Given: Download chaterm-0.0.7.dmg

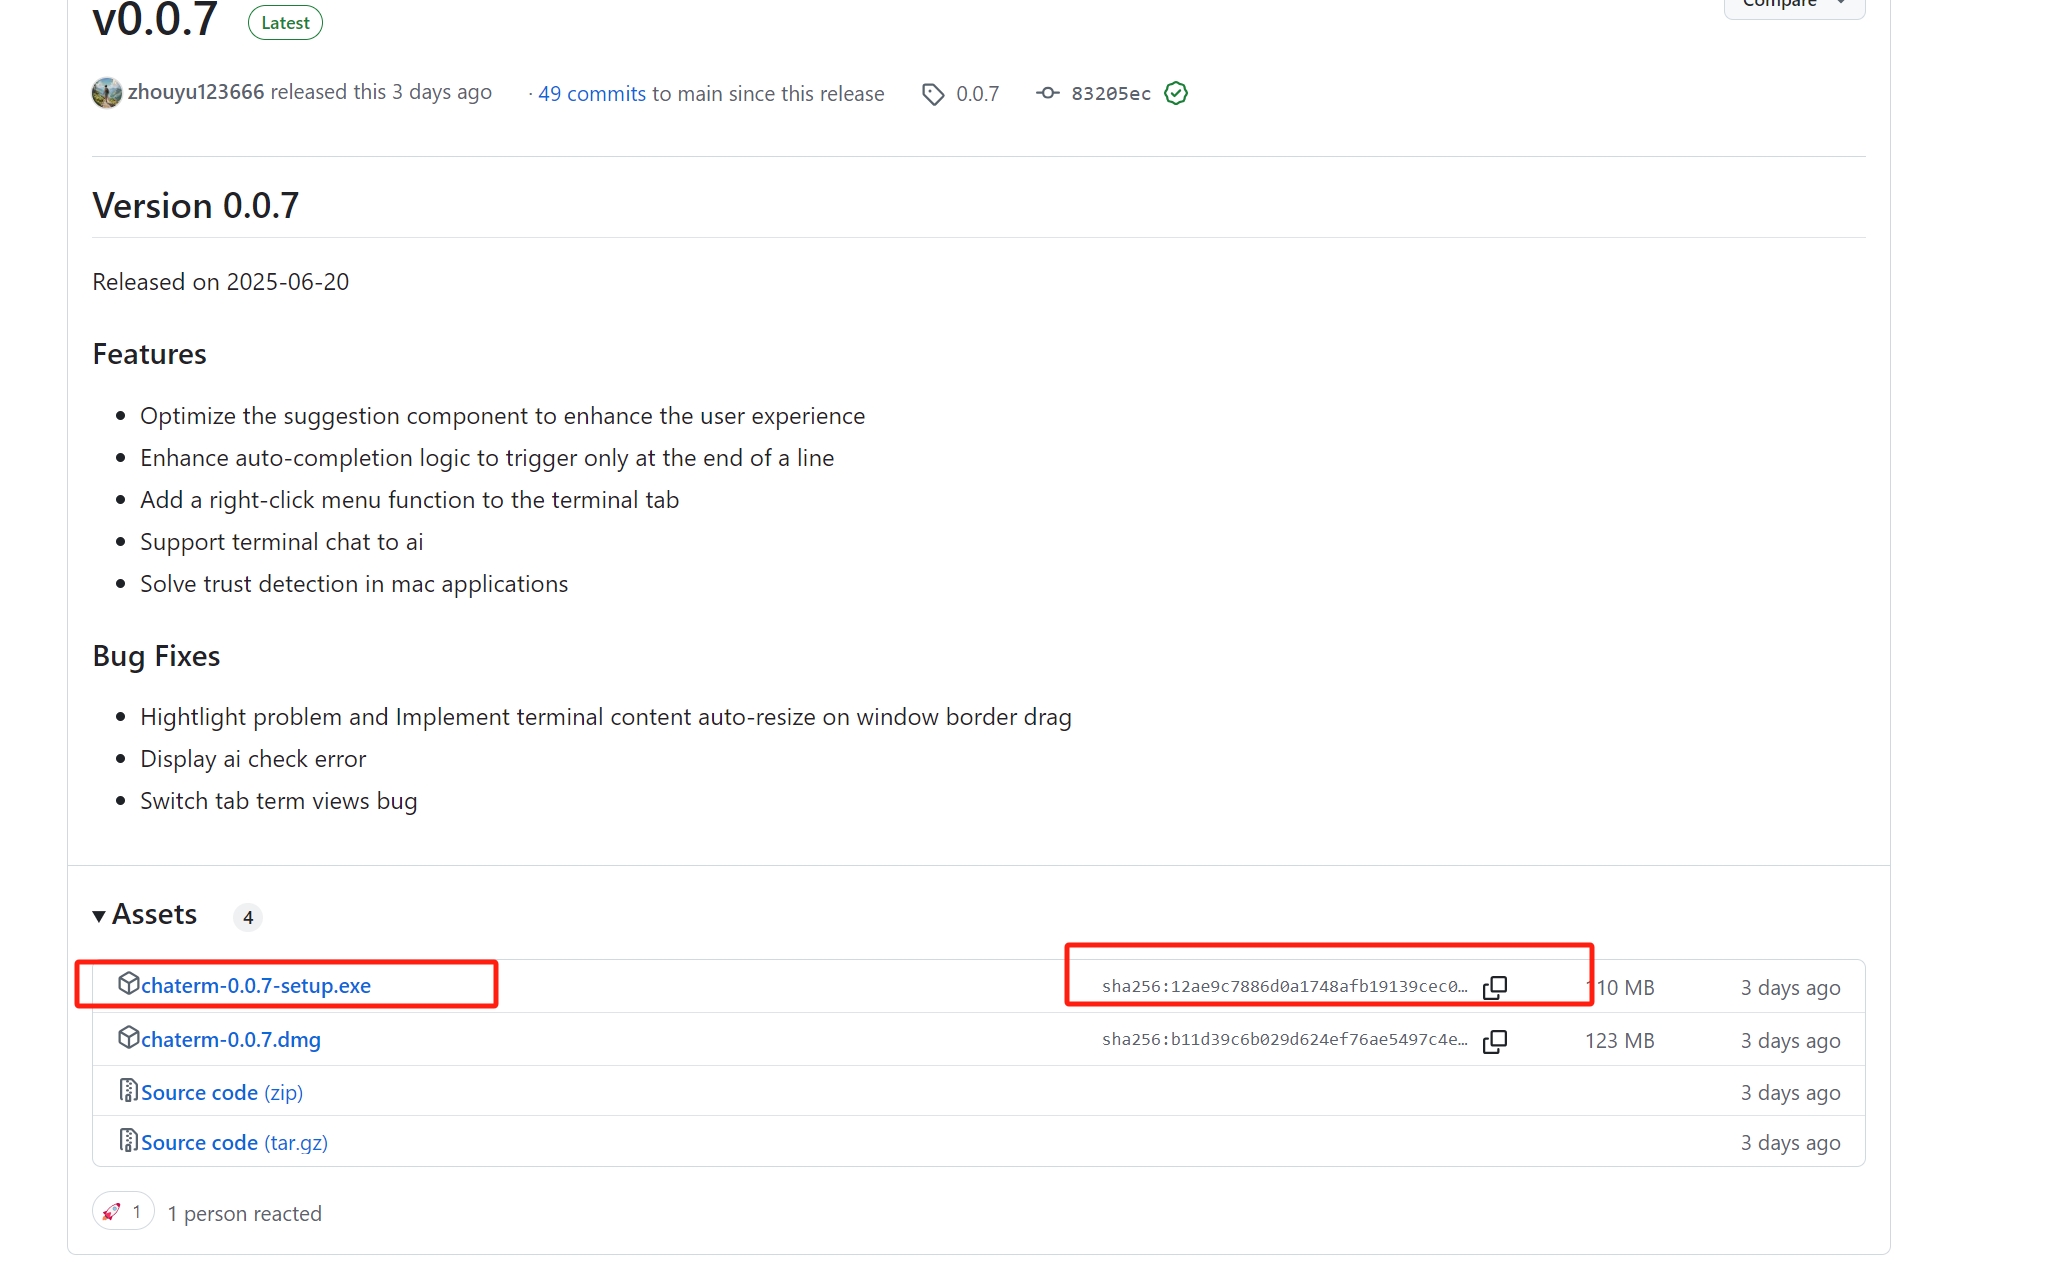Looking at the screenshot, I should click(231, 1040).
